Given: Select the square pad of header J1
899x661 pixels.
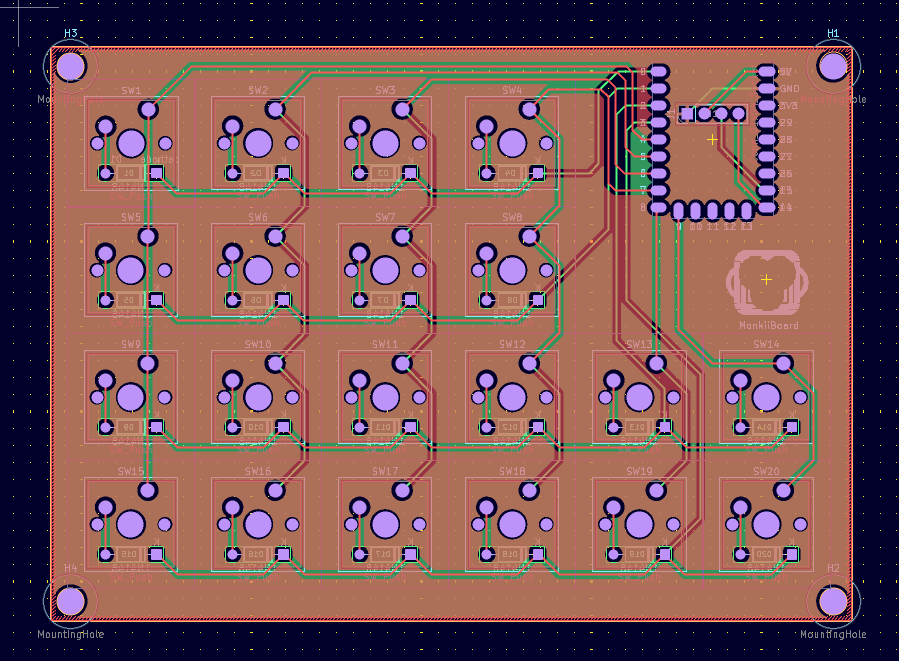Looking at the screenshot, I should pos(687,114).
